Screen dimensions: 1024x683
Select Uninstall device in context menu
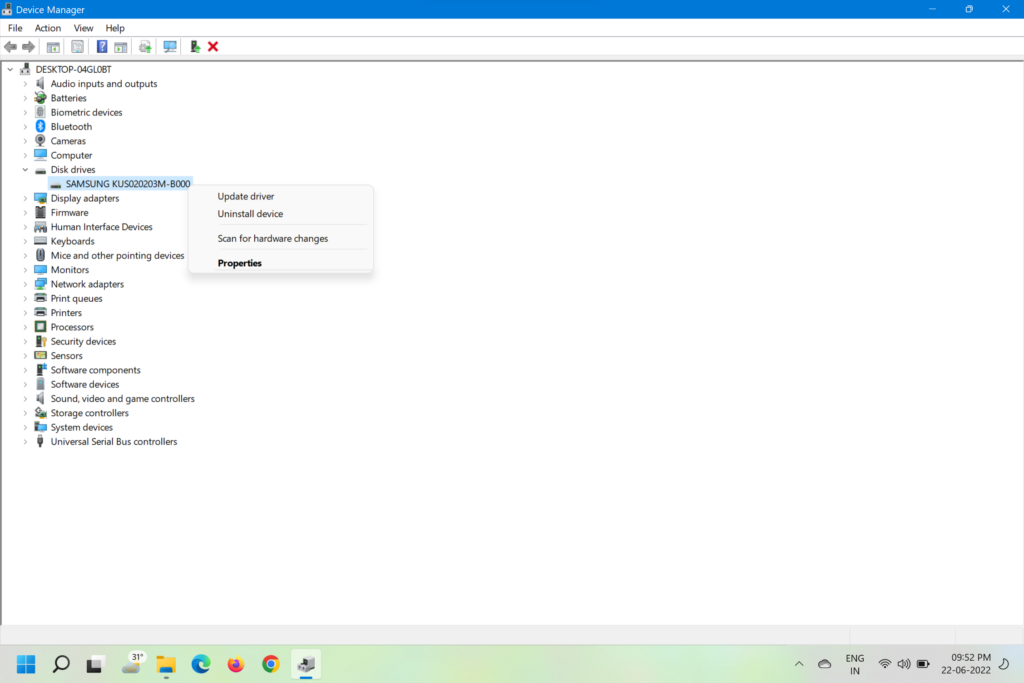(x=250, y=214)
